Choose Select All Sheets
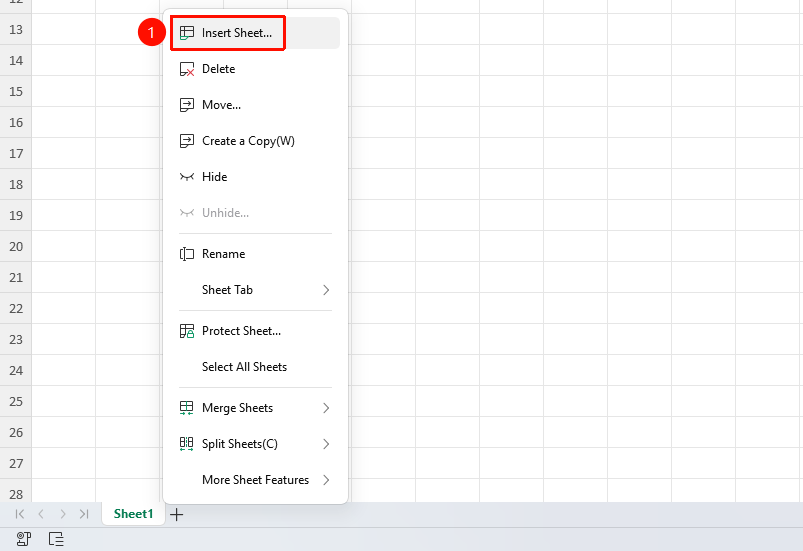The image size is (803, 551). click(x=255, y=367)
